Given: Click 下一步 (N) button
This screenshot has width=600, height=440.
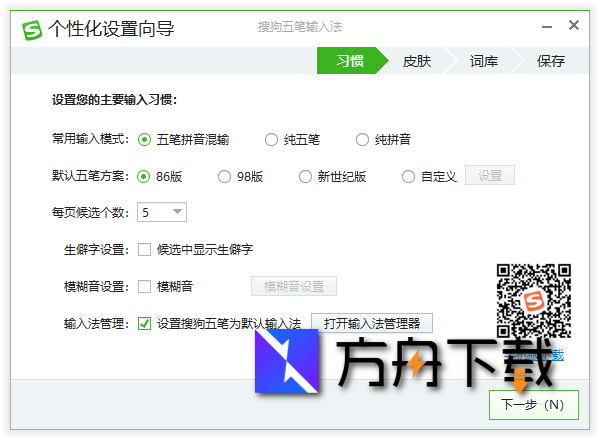Looking at the screenshot, I should (534, 405).
